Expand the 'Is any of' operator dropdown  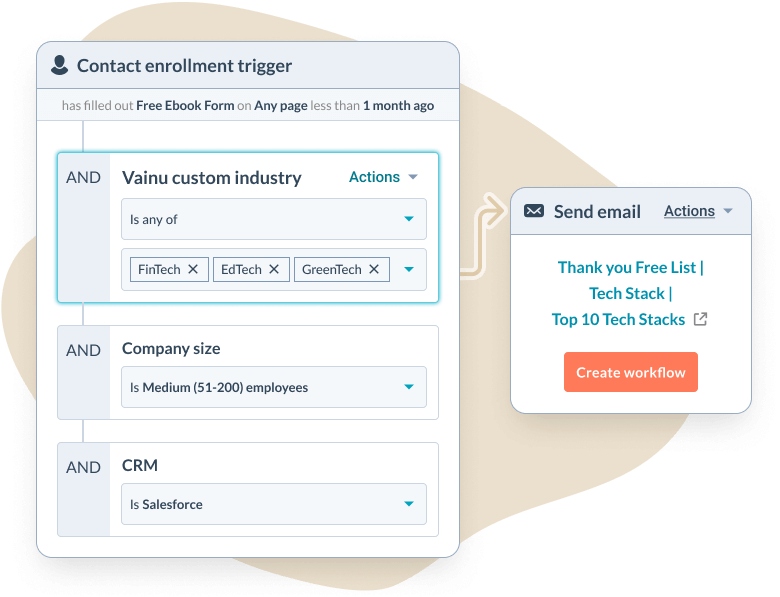click(408, 219)
